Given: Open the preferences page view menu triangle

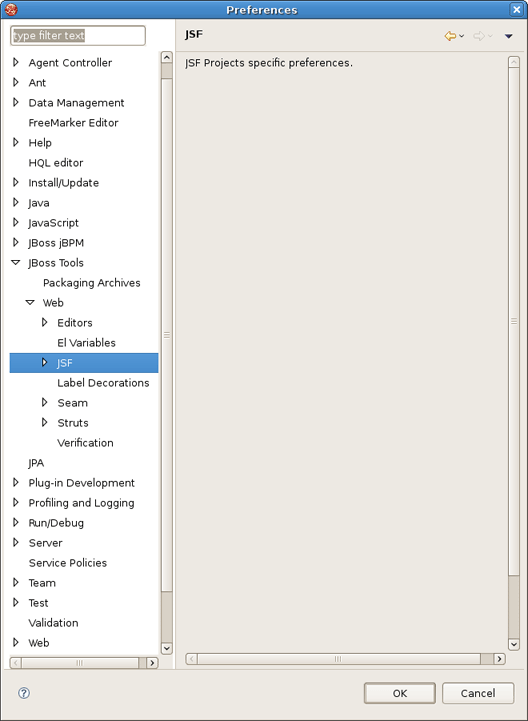Looking at the screenshot, I should [508, 36].
